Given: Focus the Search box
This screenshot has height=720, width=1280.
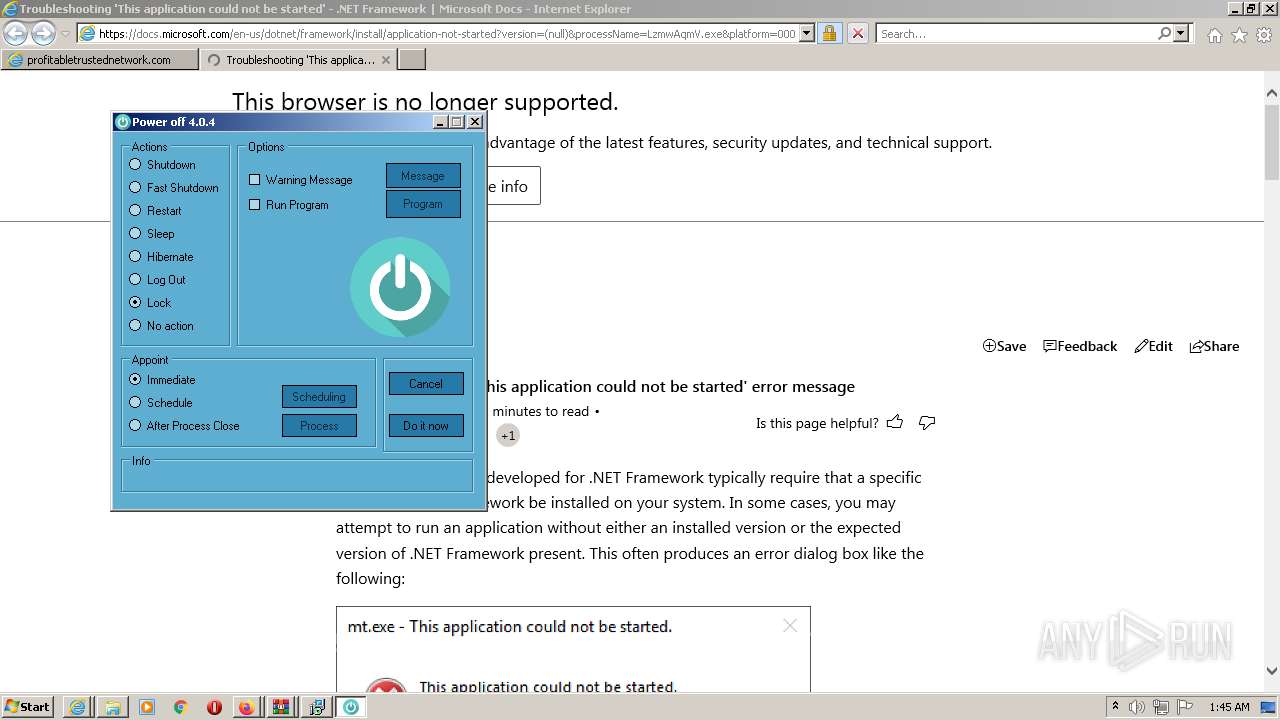Looking at the screenshot, I should point(1015,33).
